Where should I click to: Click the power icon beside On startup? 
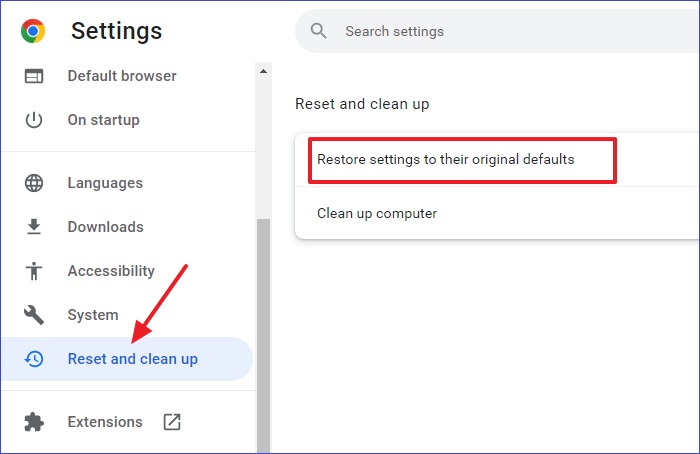pos(34,120)
